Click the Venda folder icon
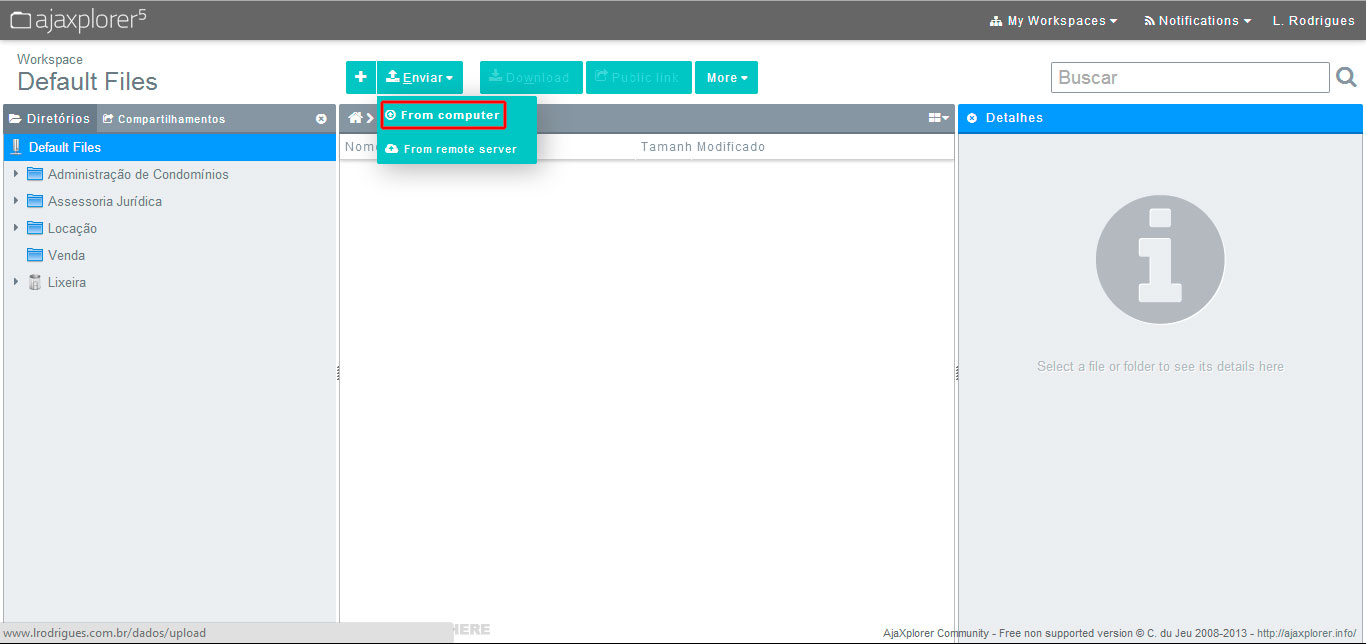Viewport: 1366px width, 644px height. 35,255
